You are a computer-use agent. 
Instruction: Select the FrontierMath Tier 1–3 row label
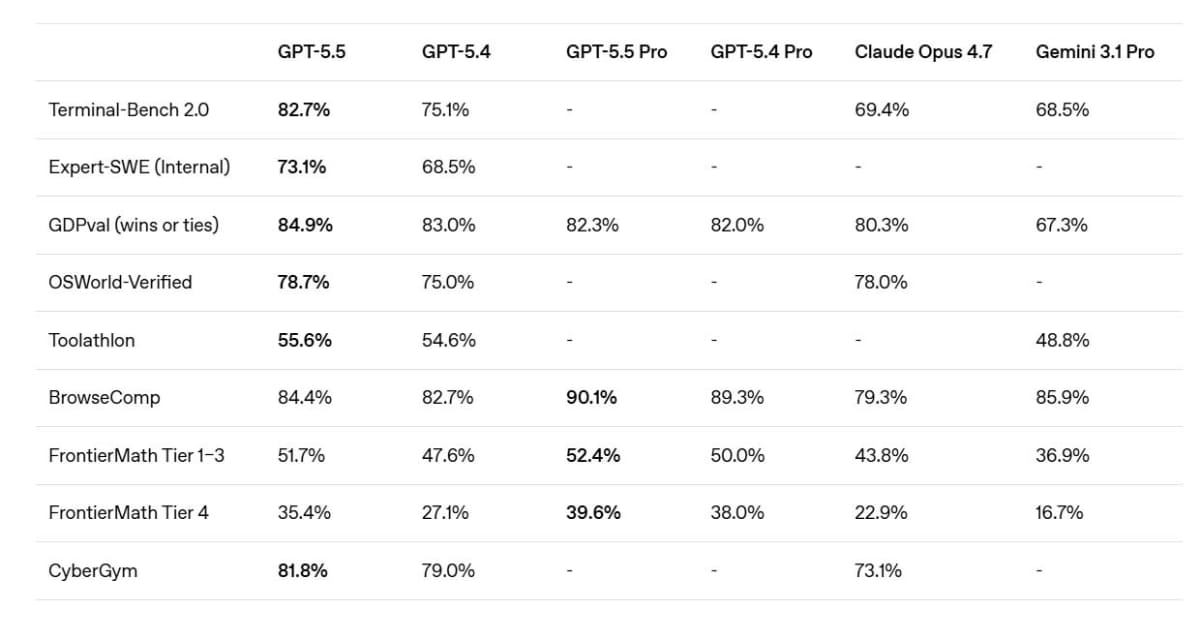pyautogui.click(x=136, y=455)
